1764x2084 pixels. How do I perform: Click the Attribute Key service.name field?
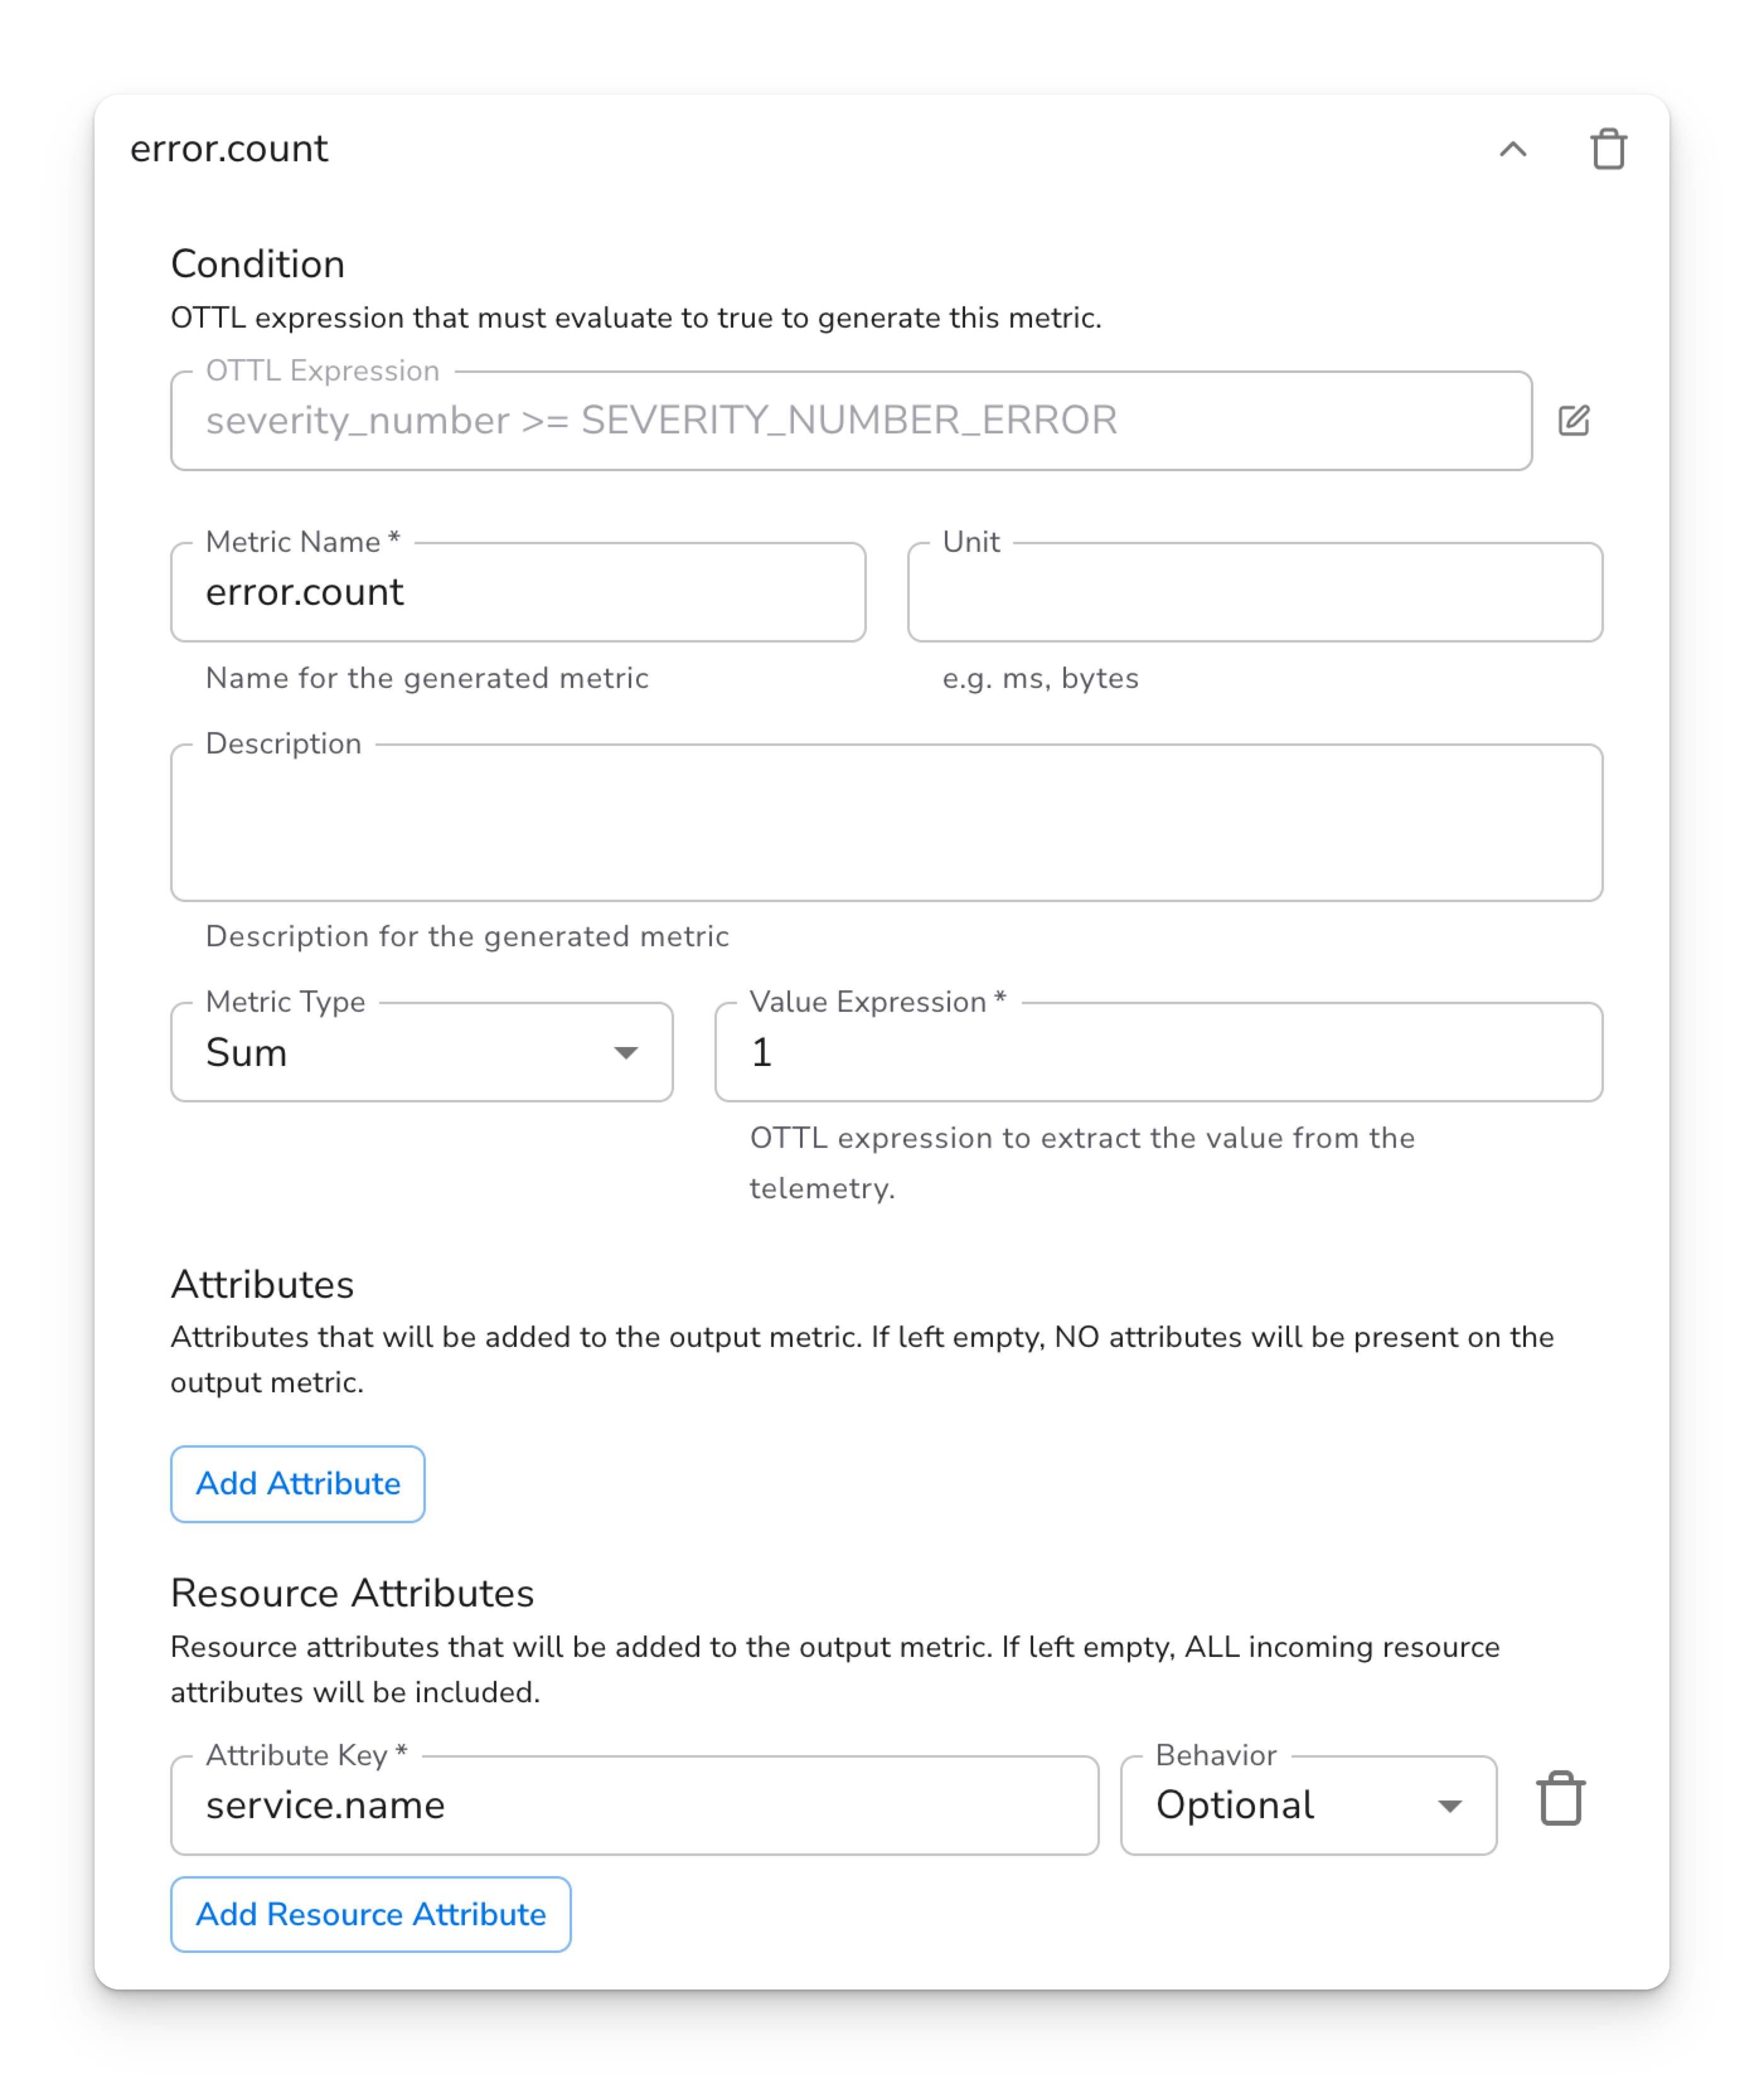click(x=634, y=1806)
